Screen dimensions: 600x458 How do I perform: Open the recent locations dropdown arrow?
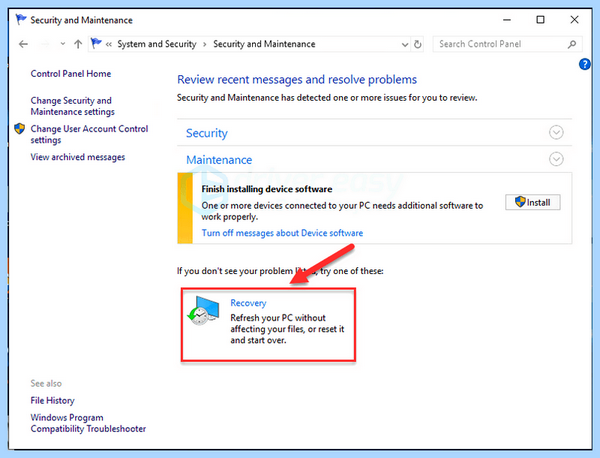click(x=63, y=44)
